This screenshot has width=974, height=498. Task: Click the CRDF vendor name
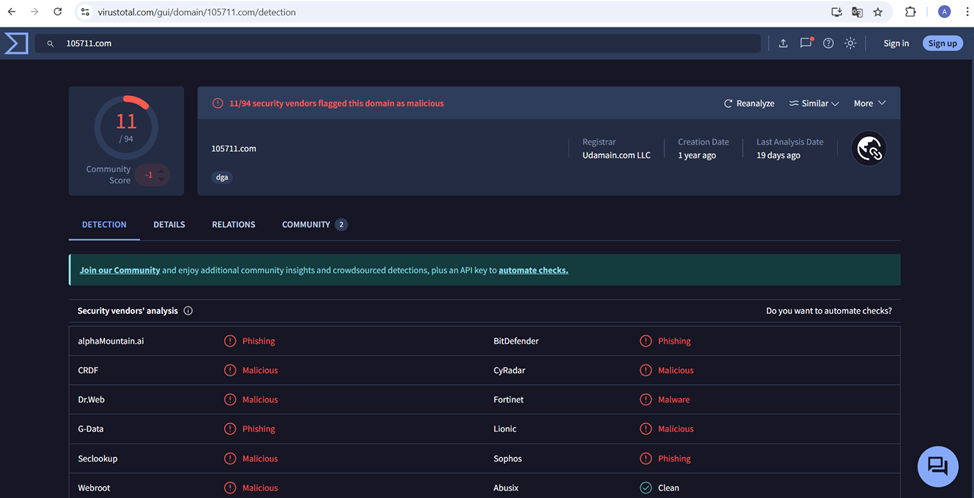click(88, 371)
